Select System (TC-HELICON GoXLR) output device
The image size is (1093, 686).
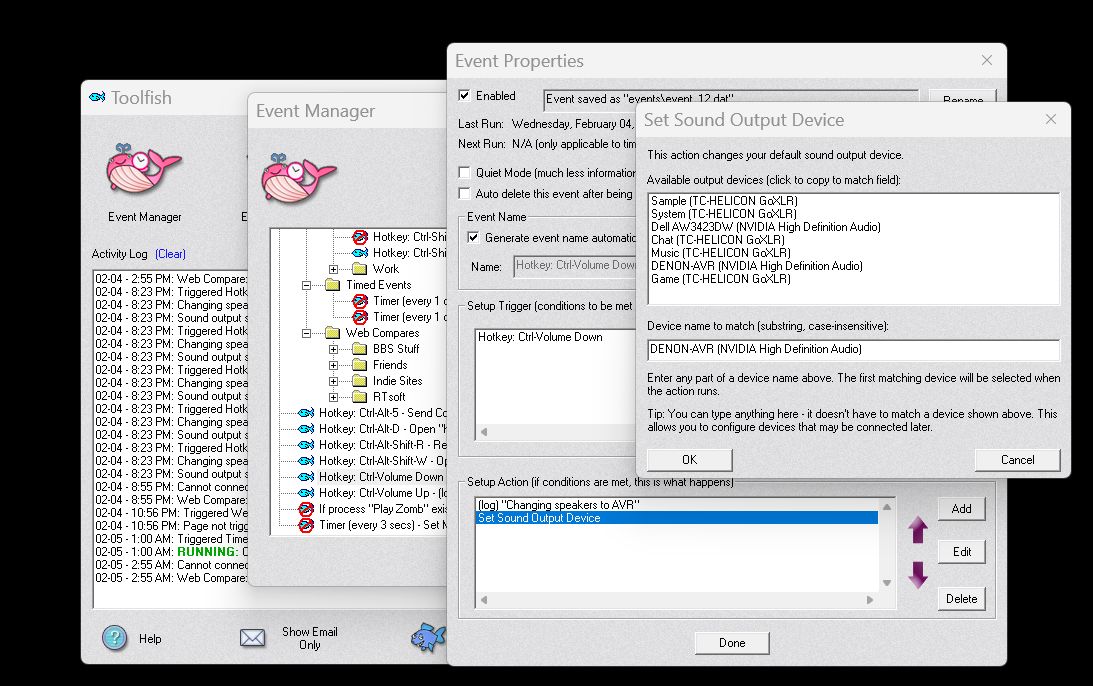(723, 214)
